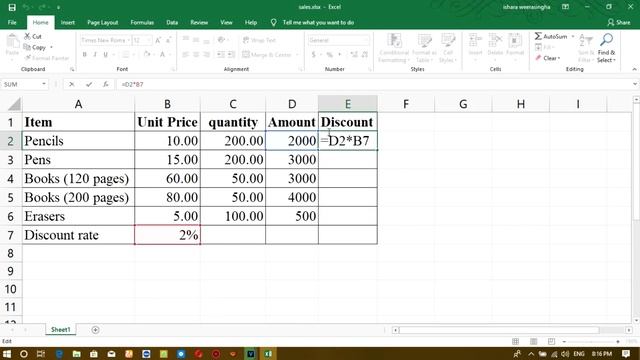Cut the selection with the scissors icon
This screenshot has height=360, width=640.
pyautogui.click(x=33, y=36)
